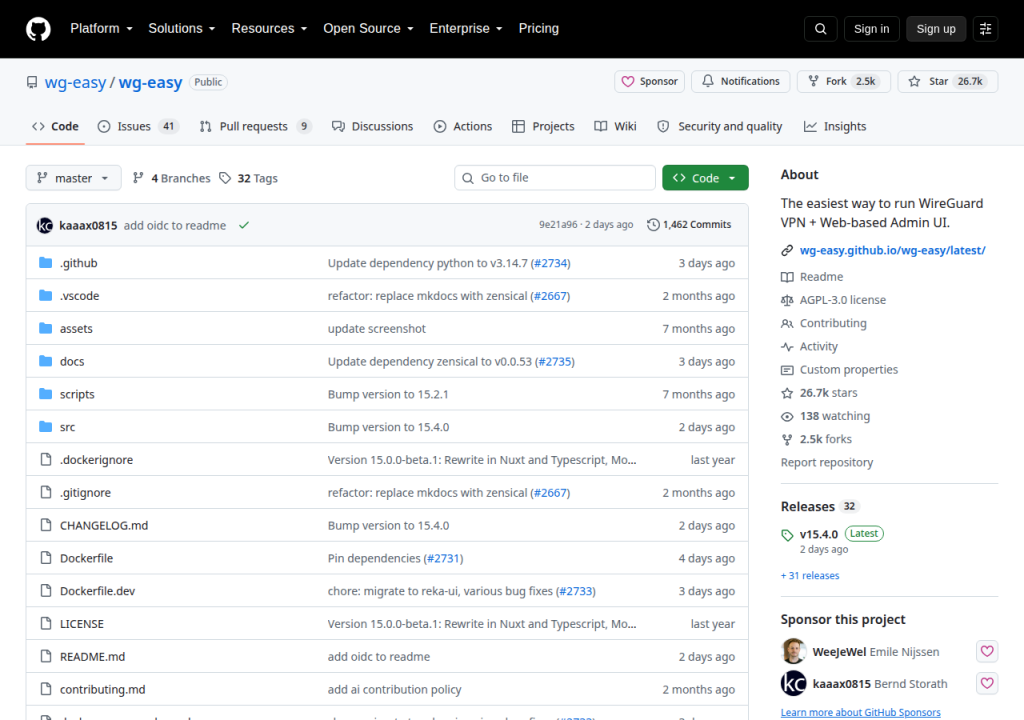The height and width of the screenshot is (720, 1024).
Task: Open the green Code dropdown button
Action: [x=705, y=178]
